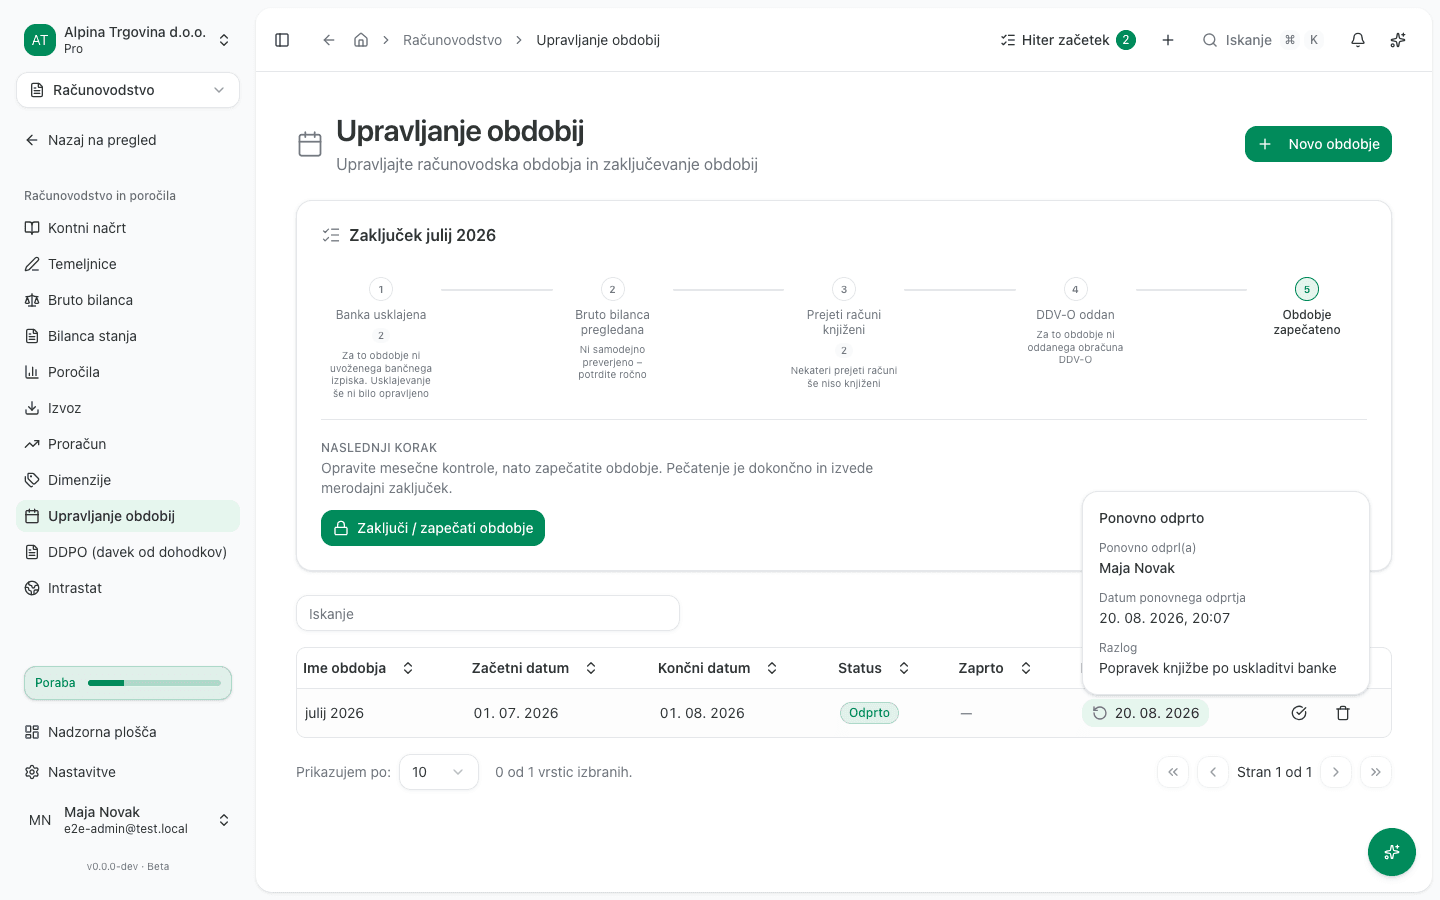Delete the julij 2026 period with trash icon
1440x900 pixels.
[x=1343, y=713]
